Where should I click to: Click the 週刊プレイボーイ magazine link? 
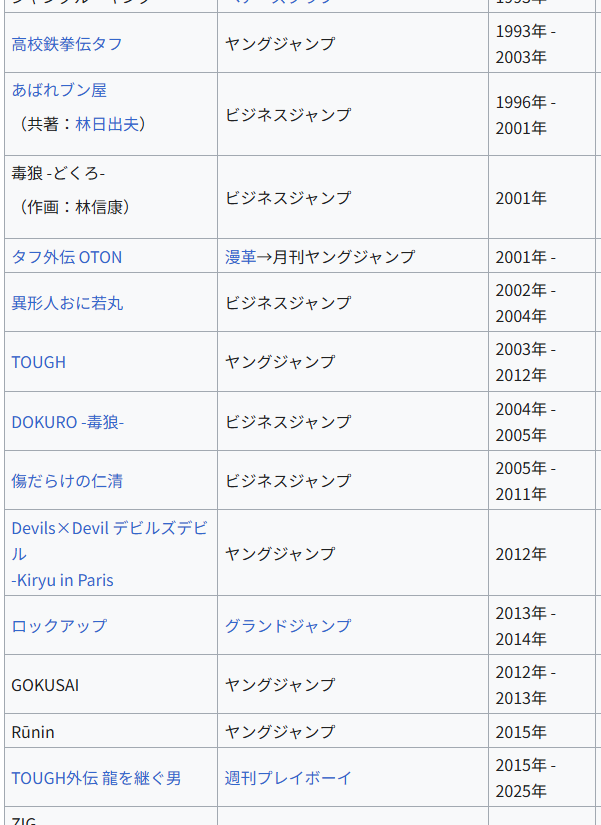pos(288,778)
